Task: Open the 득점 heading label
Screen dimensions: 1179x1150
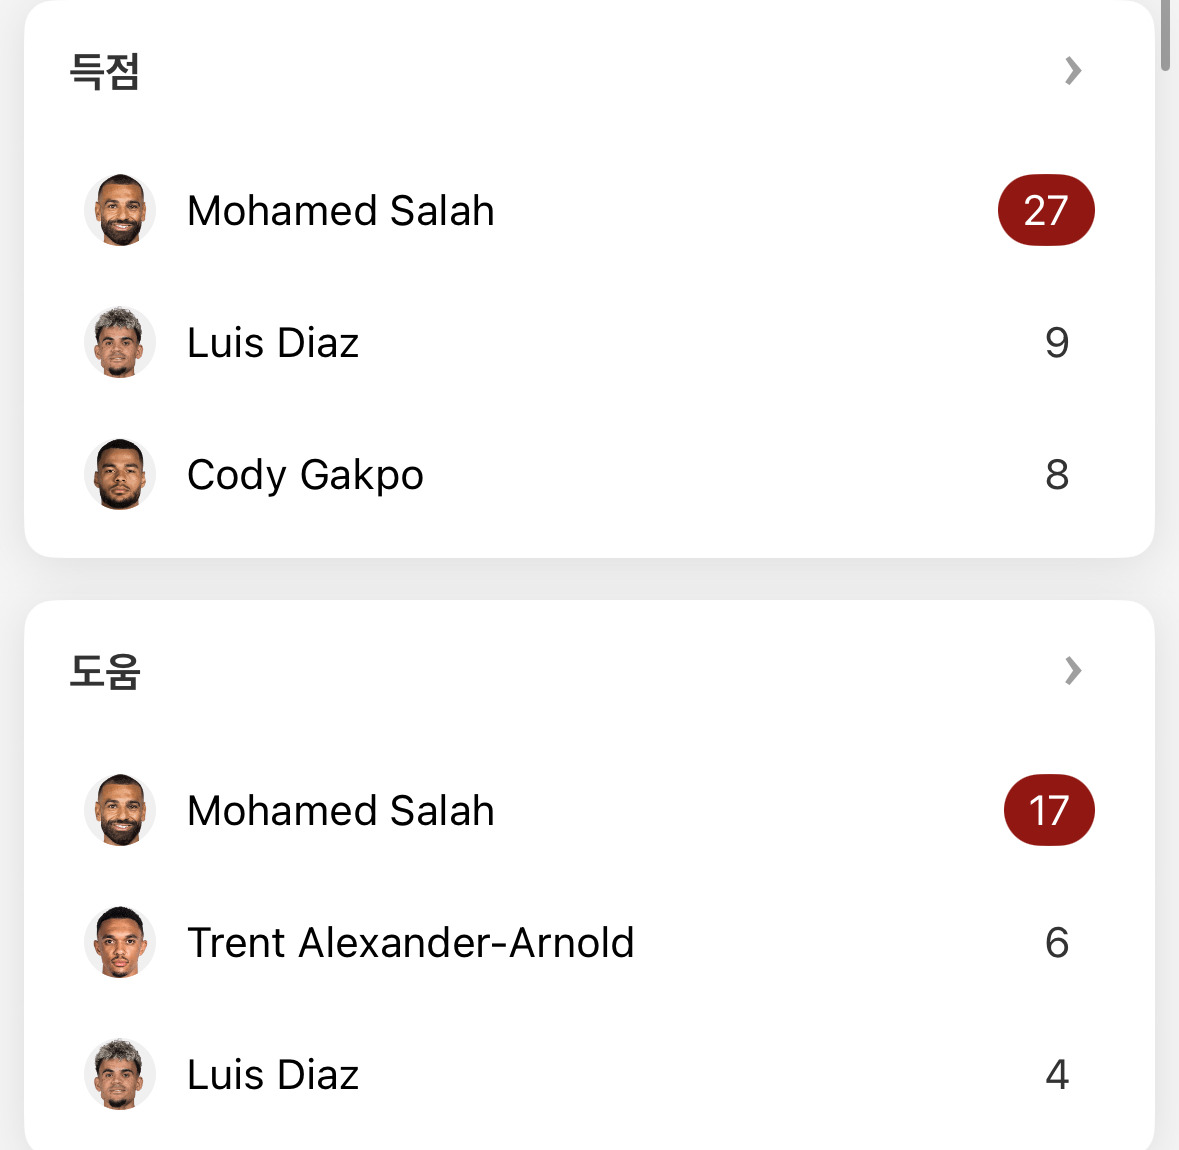Action: coord(105,71)
